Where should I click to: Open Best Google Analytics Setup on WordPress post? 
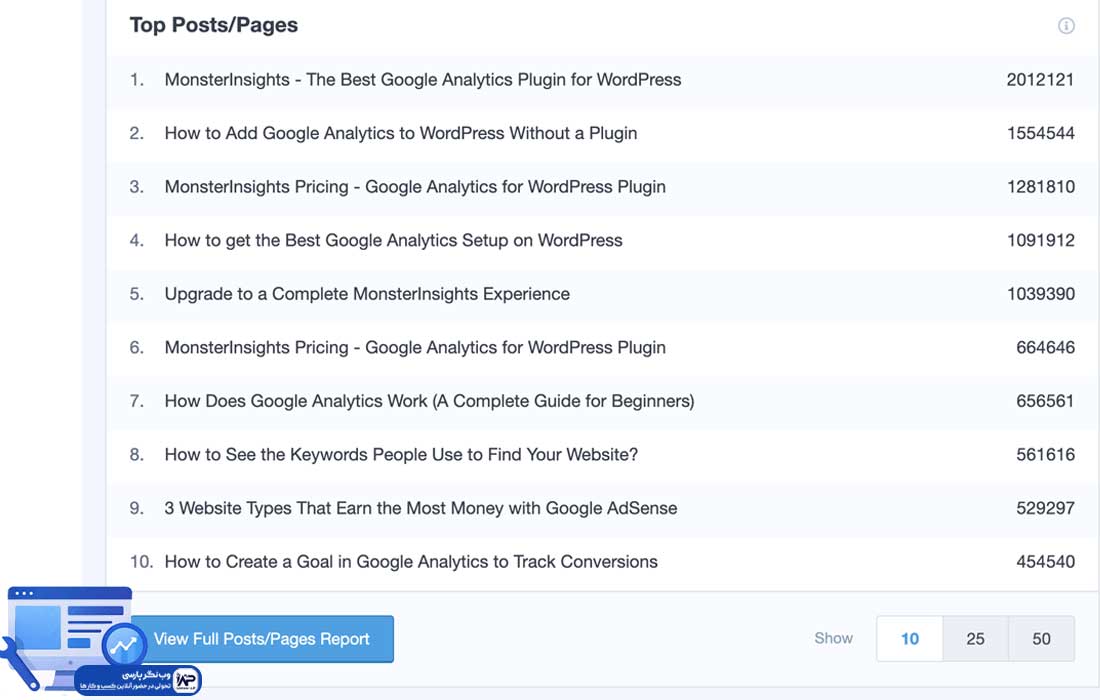coord(393,240)
